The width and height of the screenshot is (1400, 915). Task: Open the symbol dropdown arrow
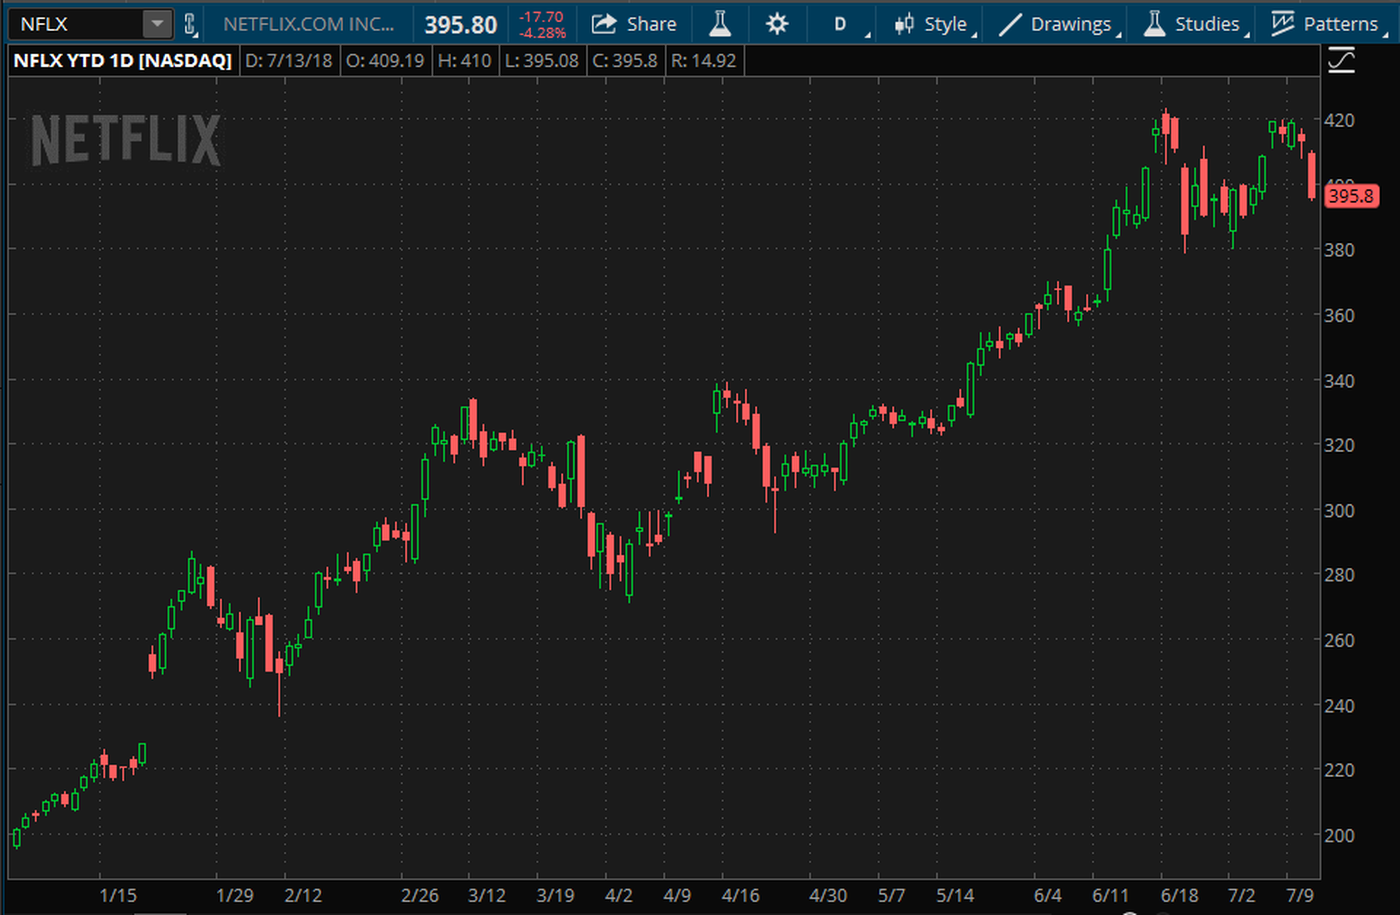157,23
